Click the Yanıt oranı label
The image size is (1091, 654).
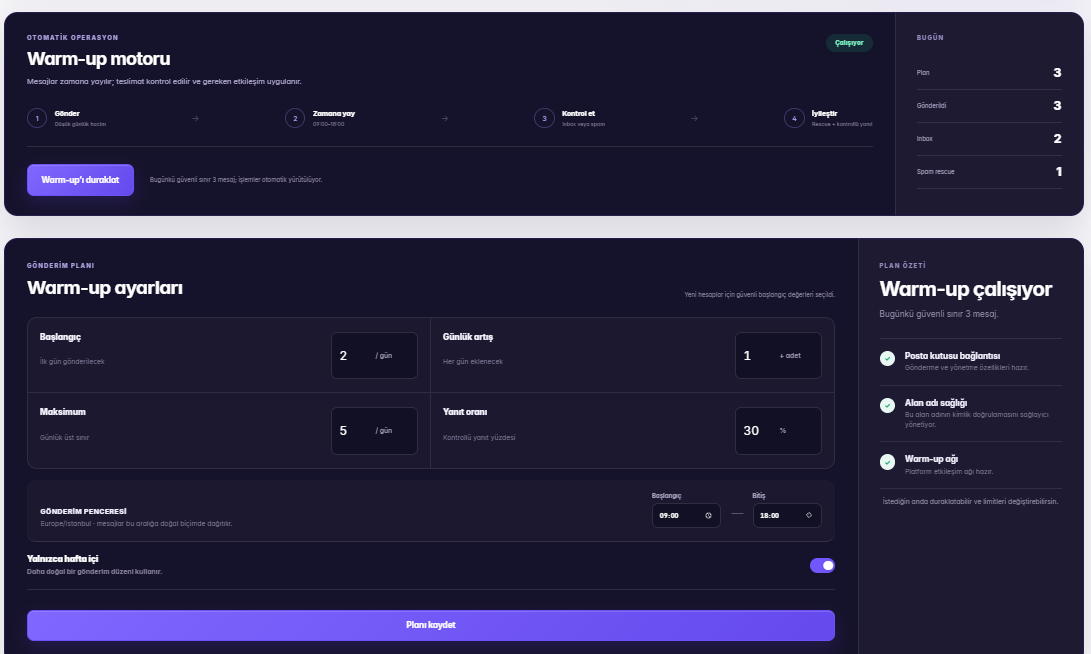(x=465, y=412)
